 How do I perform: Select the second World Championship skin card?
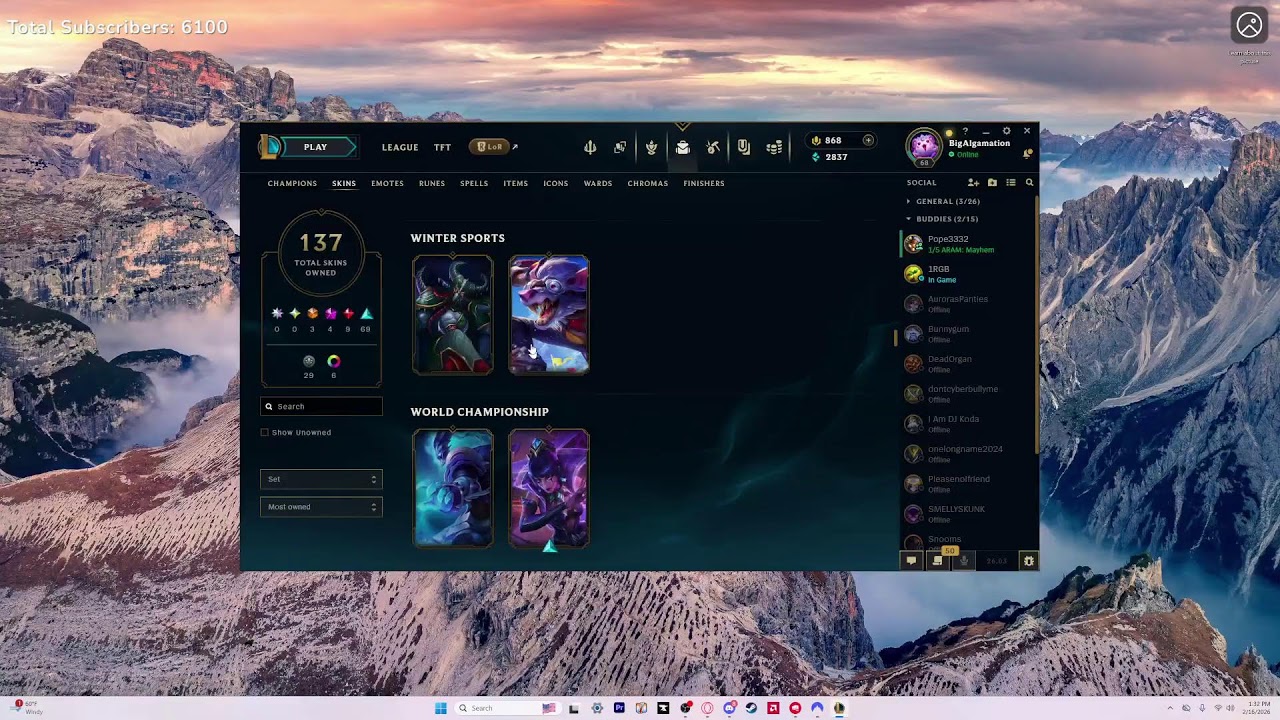(549, 489)
